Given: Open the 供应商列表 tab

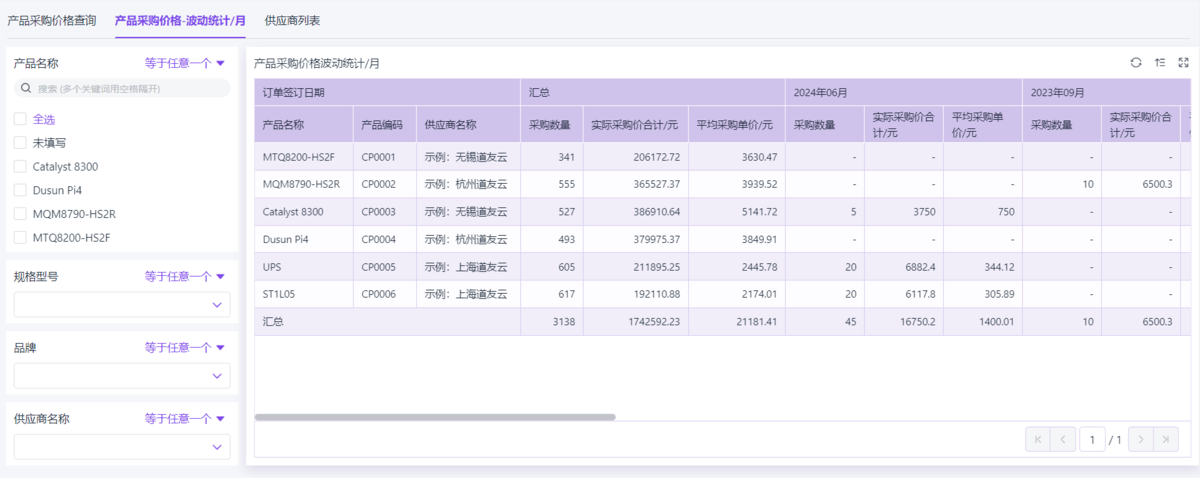Looking at the screenshot, I should point(292,20).
